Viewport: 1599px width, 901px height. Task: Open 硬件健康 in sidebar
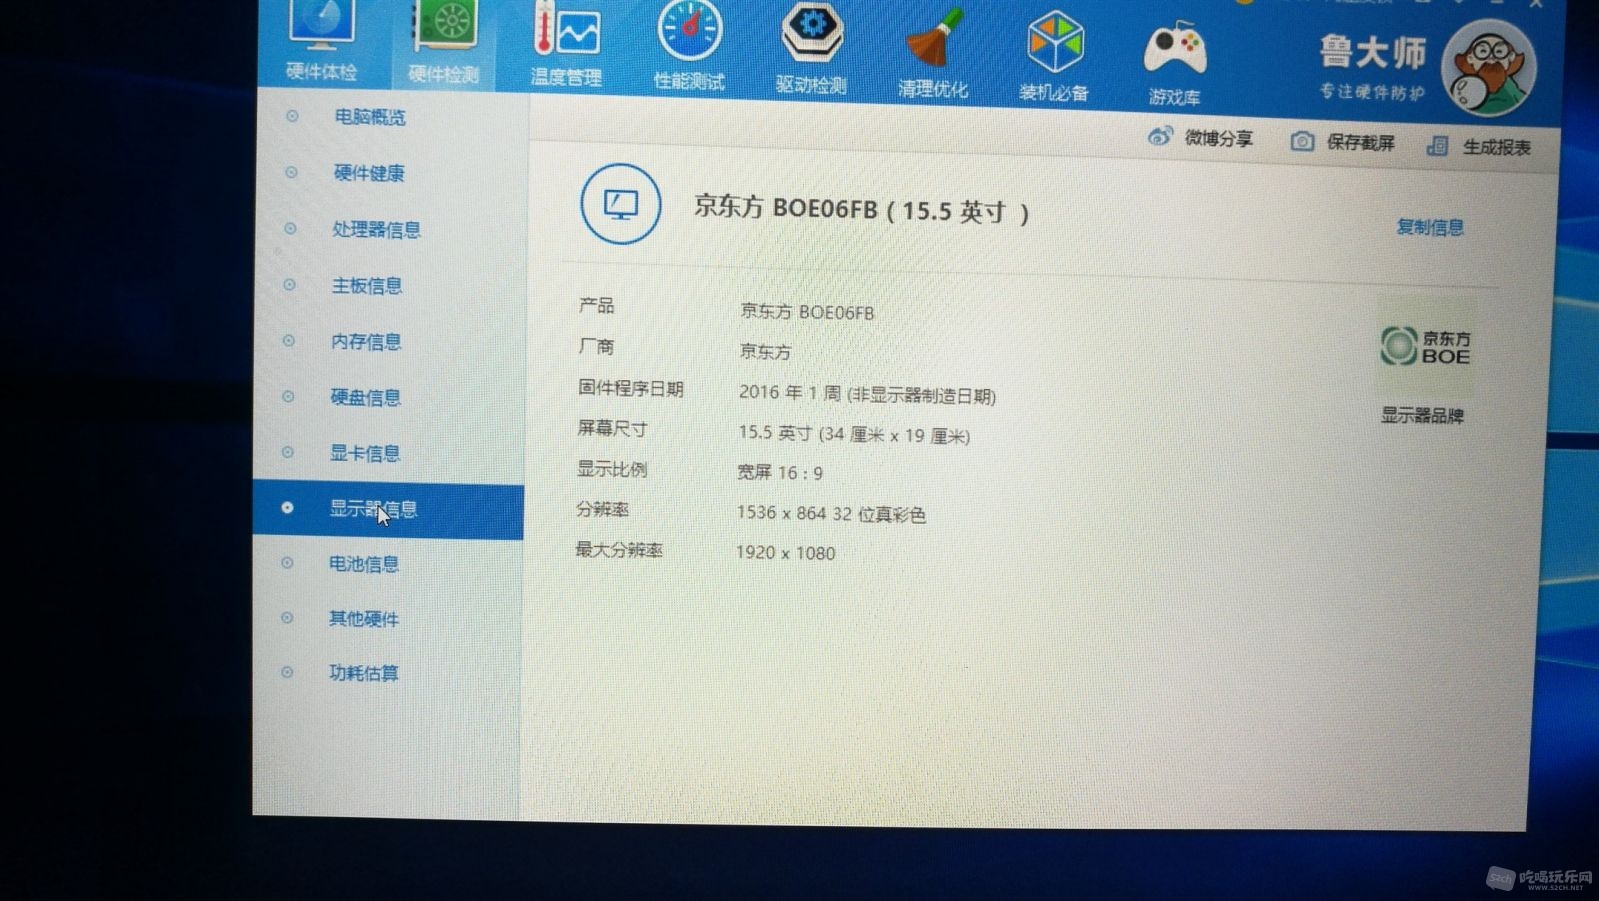369,173
